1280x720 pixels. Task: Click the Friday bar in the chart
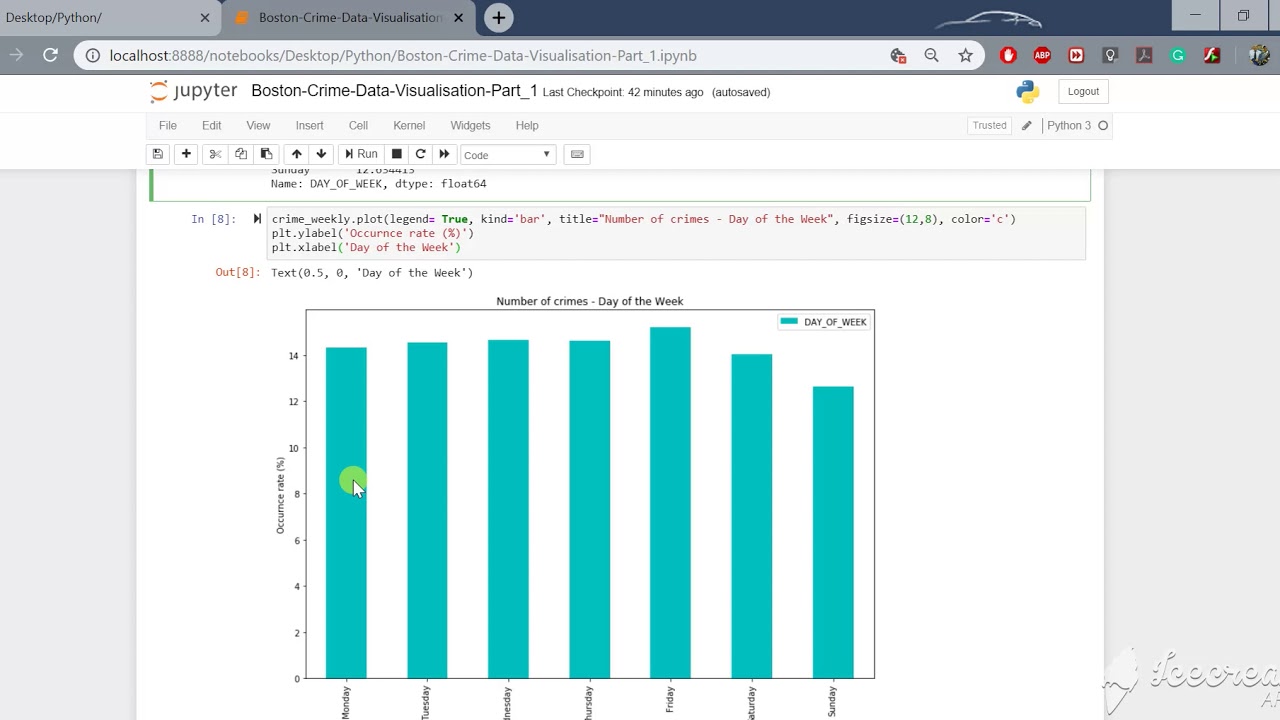[670, 503]
